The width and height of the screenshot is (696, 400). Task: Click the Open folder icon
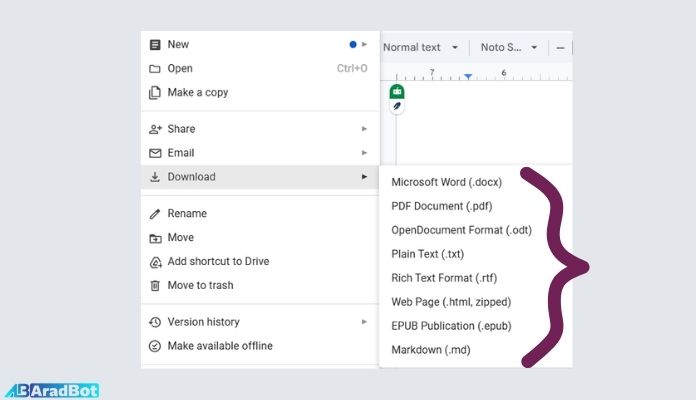tap(155, 69)
